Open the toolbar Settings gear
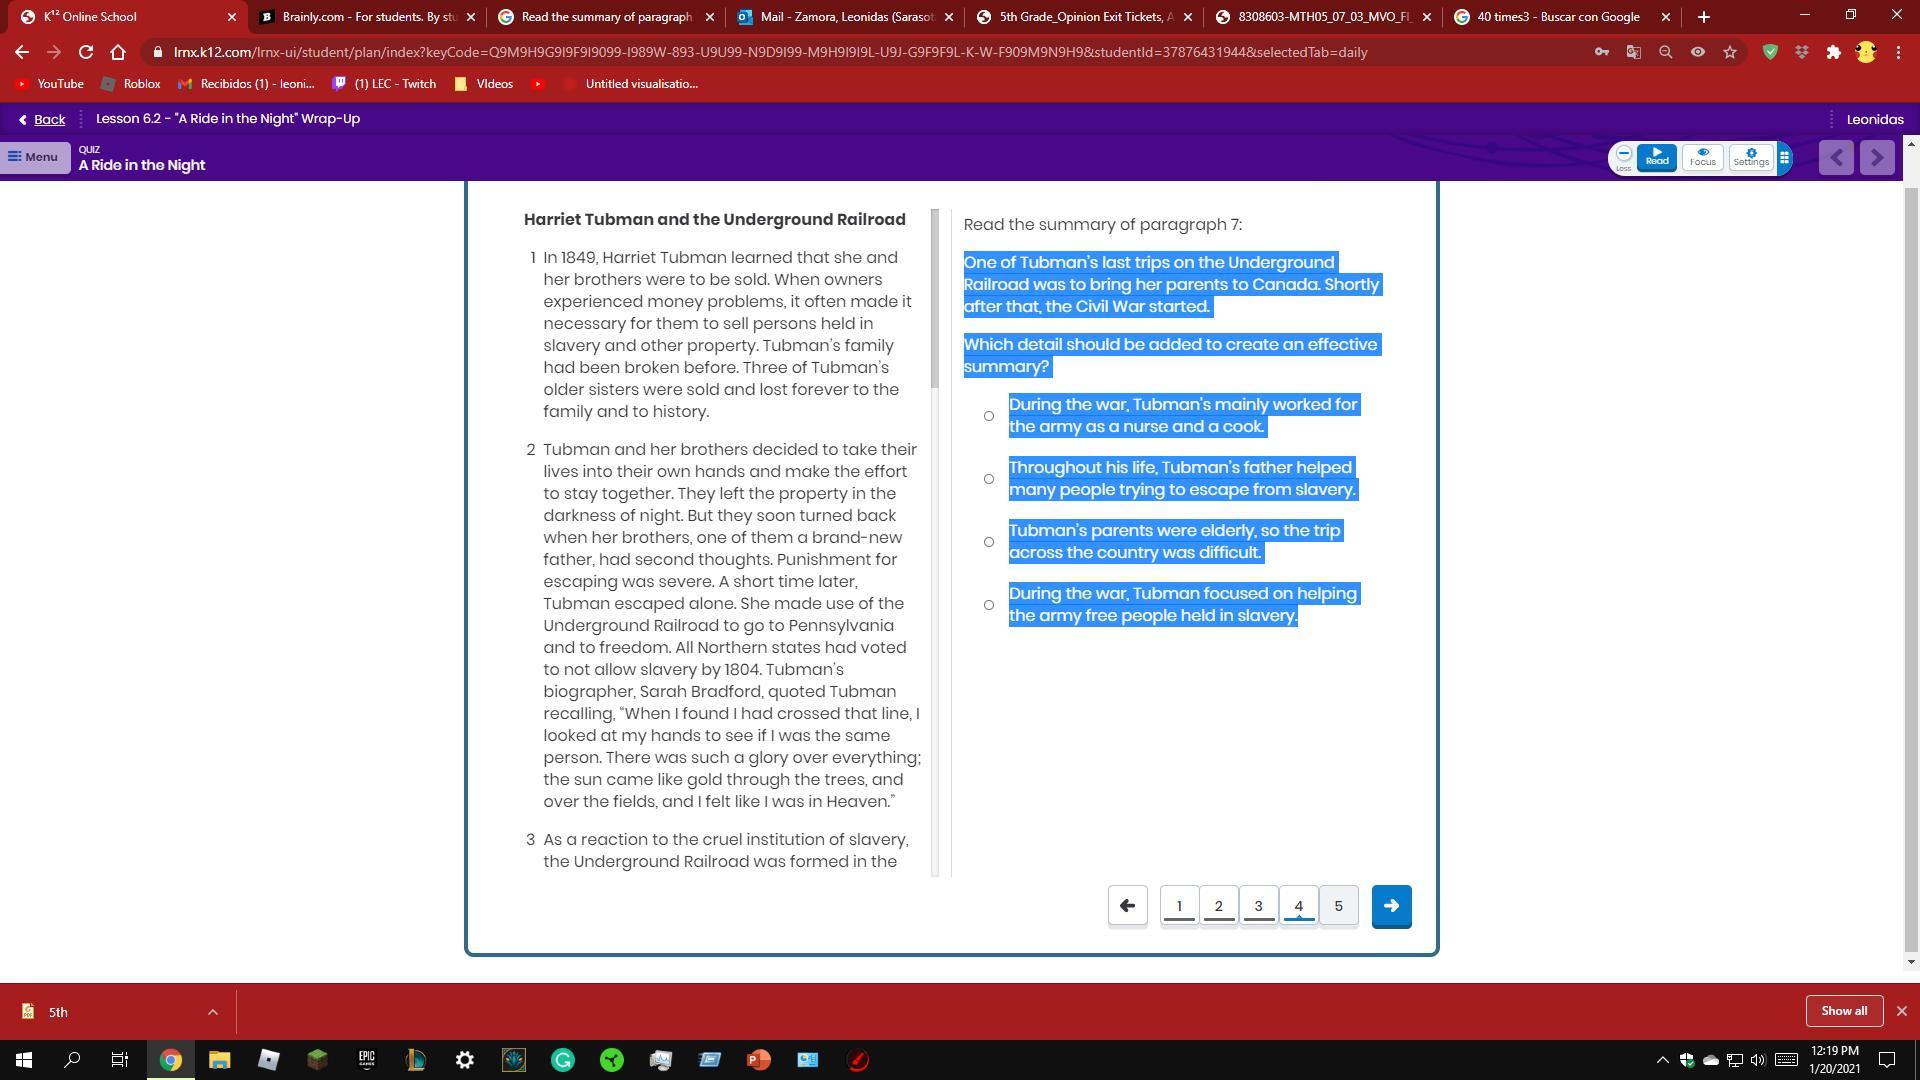 point(1750,157)
